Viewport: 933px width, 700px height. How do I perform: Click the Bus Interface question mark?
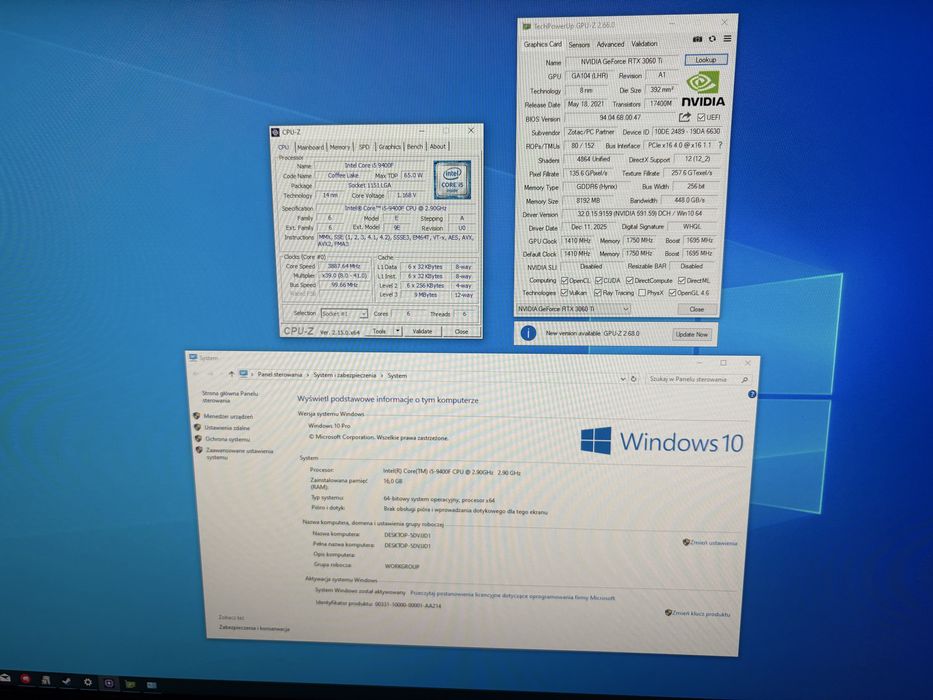pos(720,145)
